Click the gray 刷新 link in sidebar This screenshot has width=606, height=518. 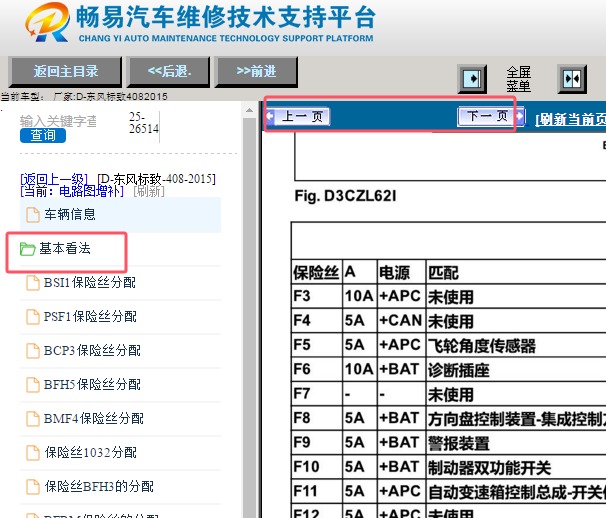149,191
